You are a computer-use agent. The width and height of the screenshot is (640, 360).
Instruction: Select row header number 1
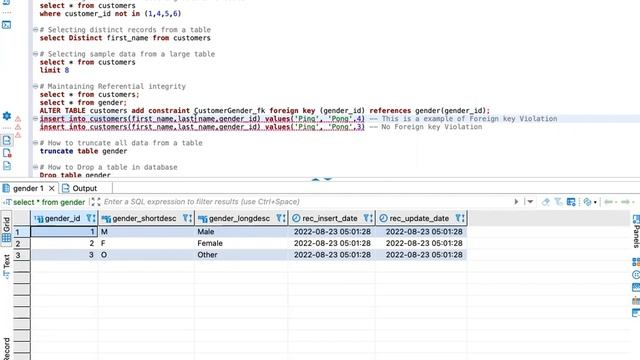[22, 232]
